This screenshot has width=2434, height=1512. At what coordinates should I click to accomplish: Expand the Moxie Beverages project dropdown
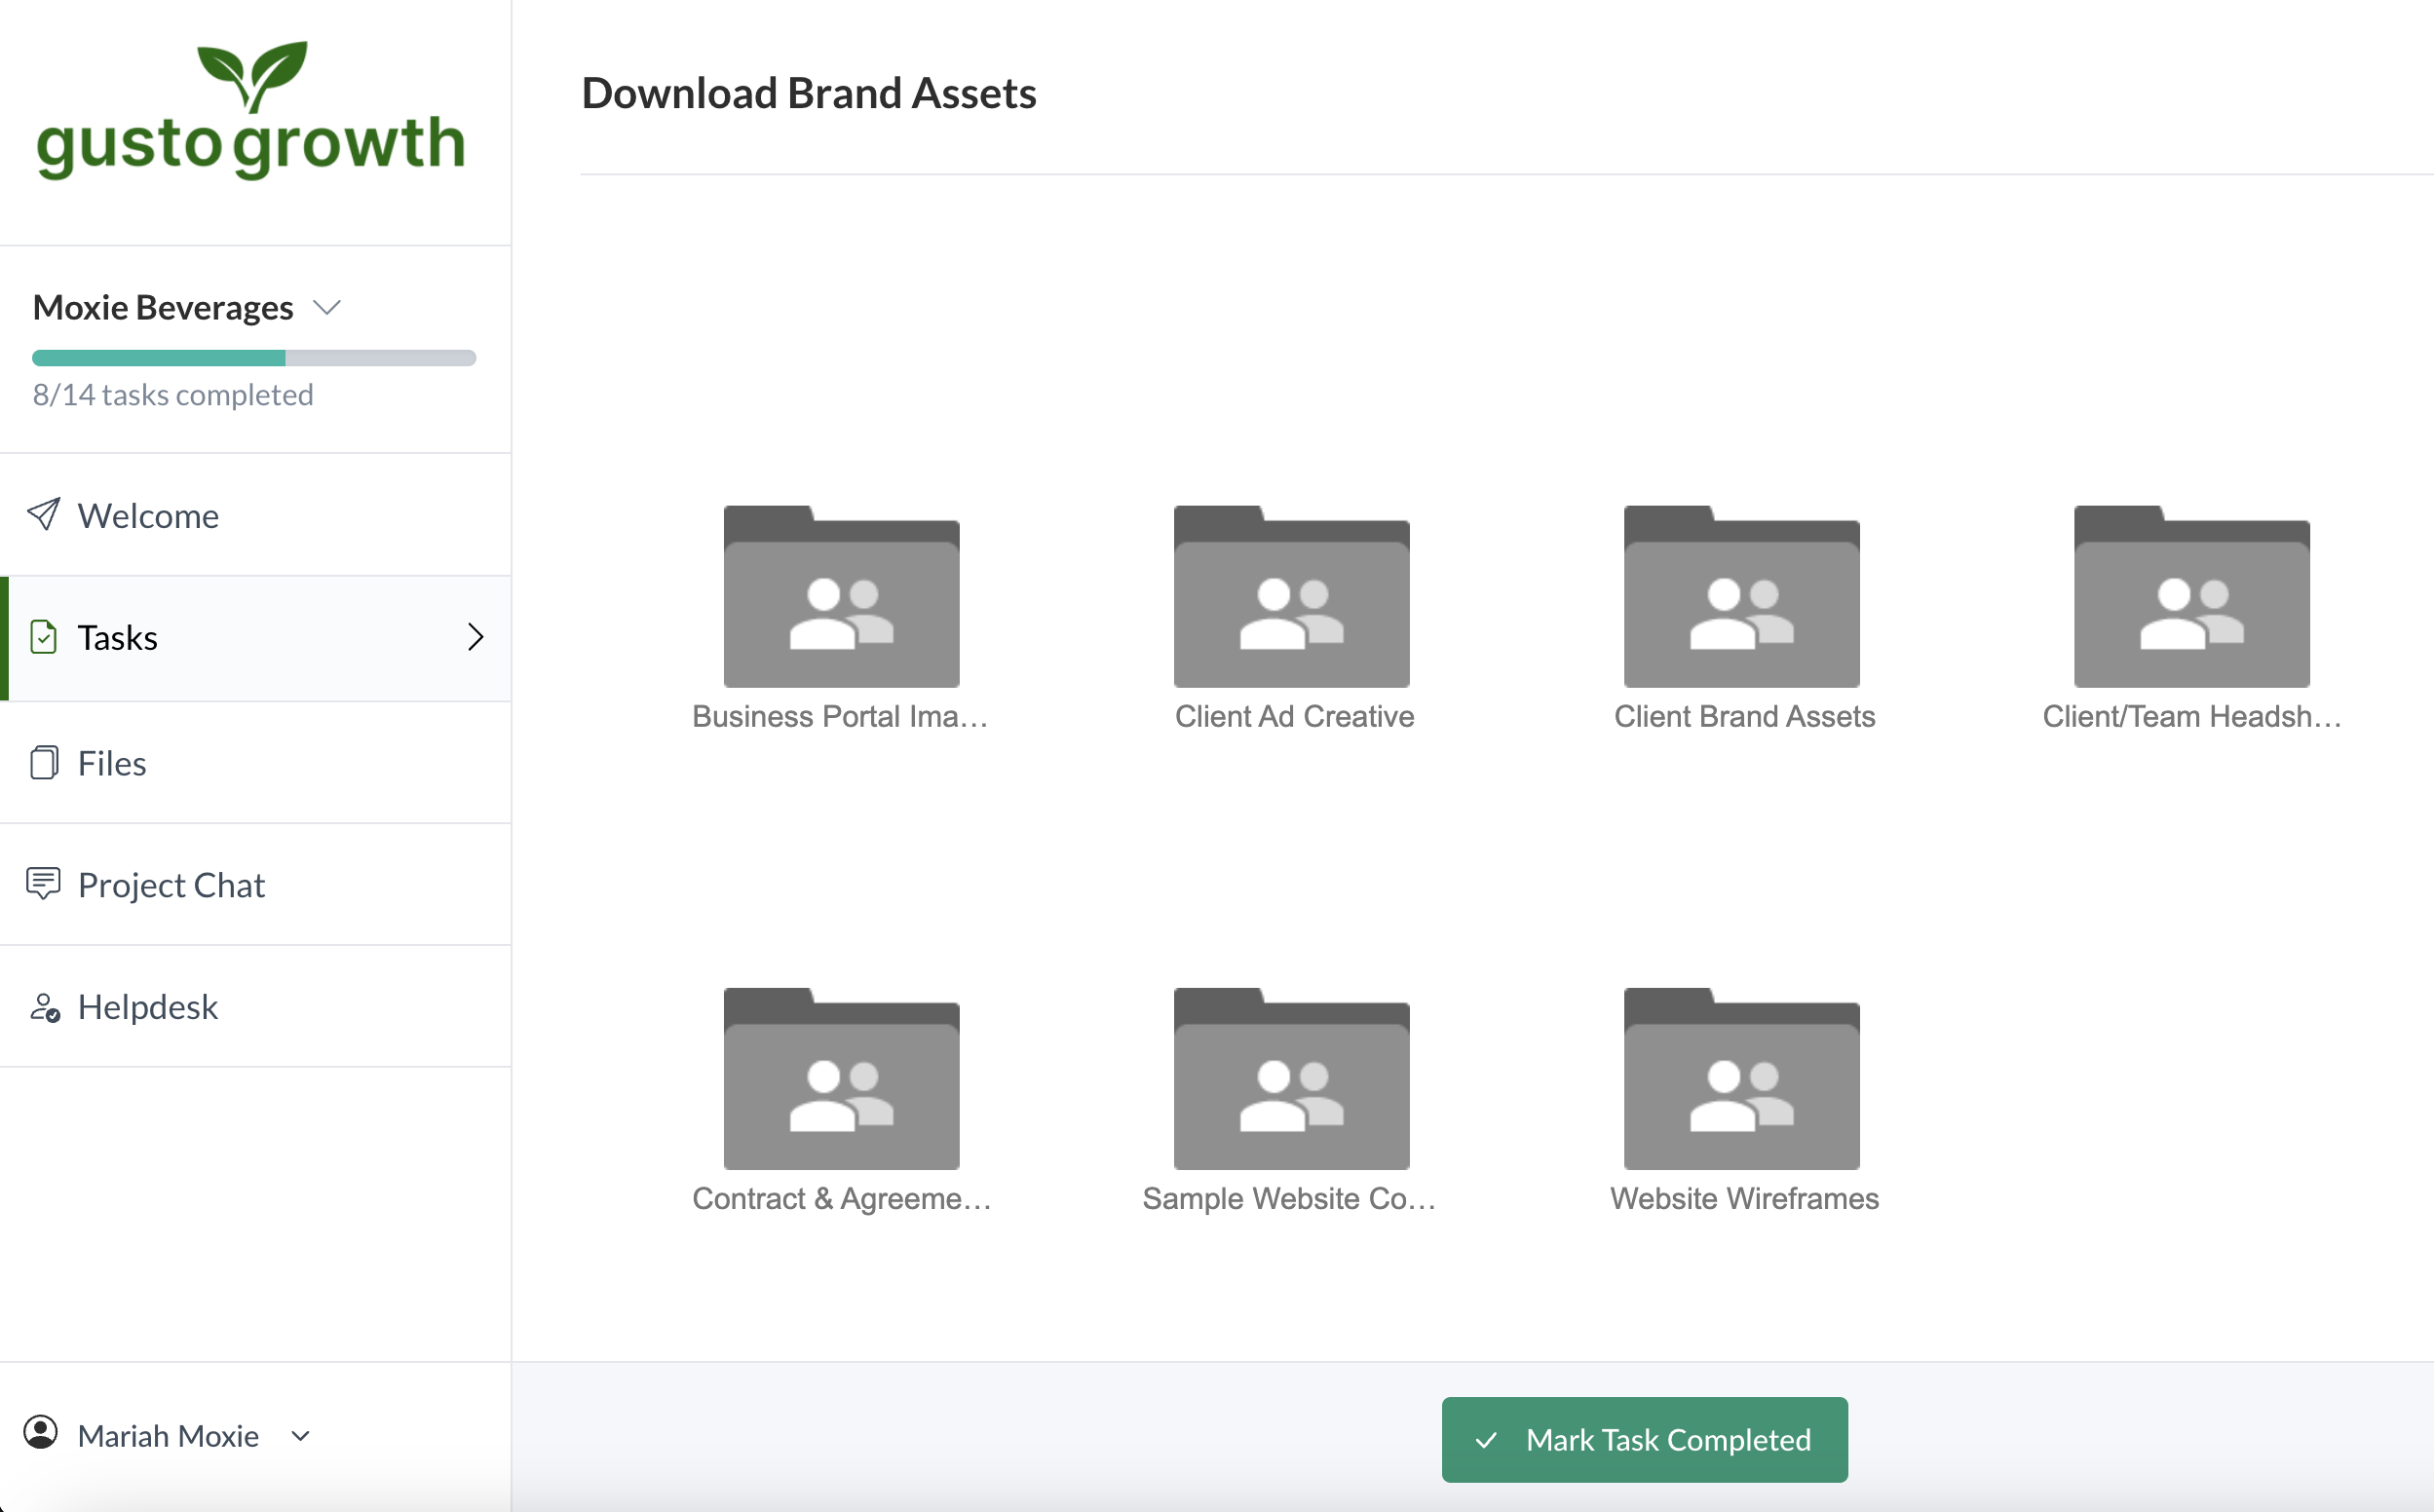point(327,307)
